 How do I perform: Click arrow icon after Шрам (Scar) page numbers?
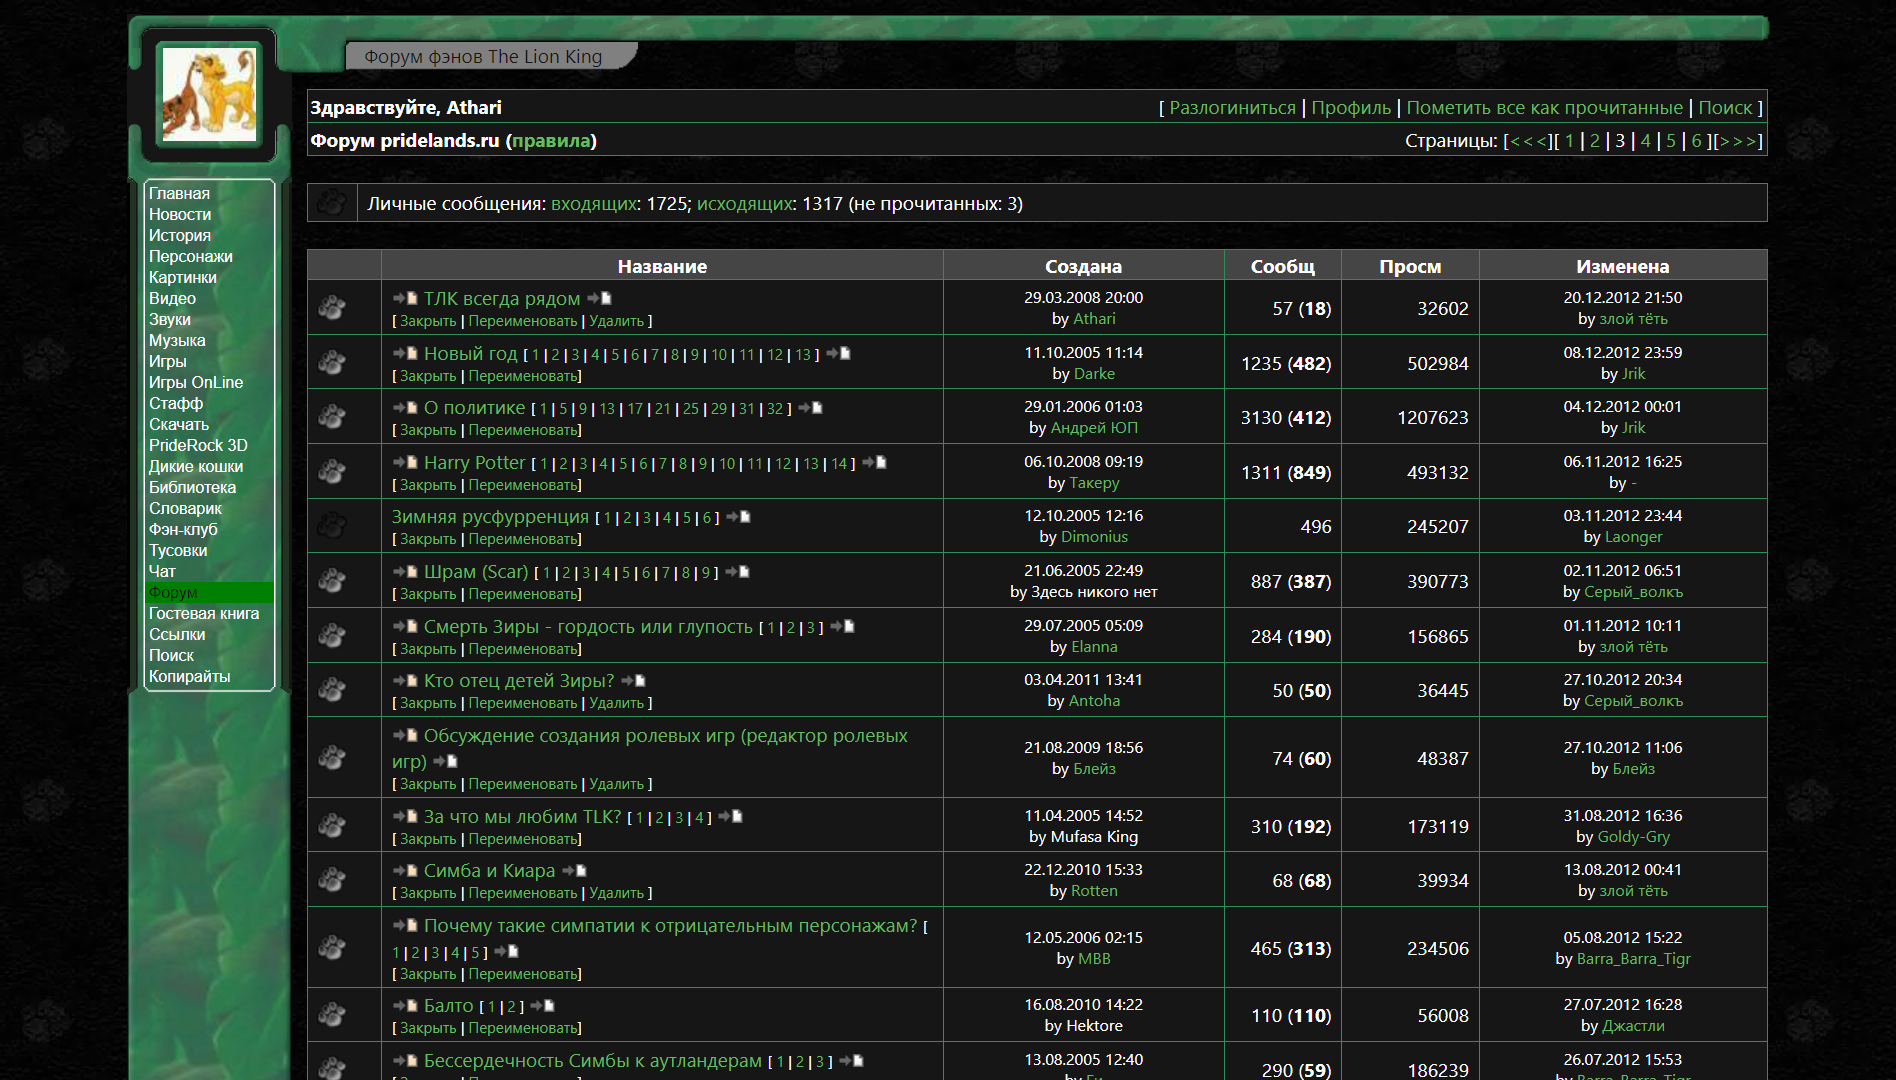pyautogui.click(x=737, y=572)
